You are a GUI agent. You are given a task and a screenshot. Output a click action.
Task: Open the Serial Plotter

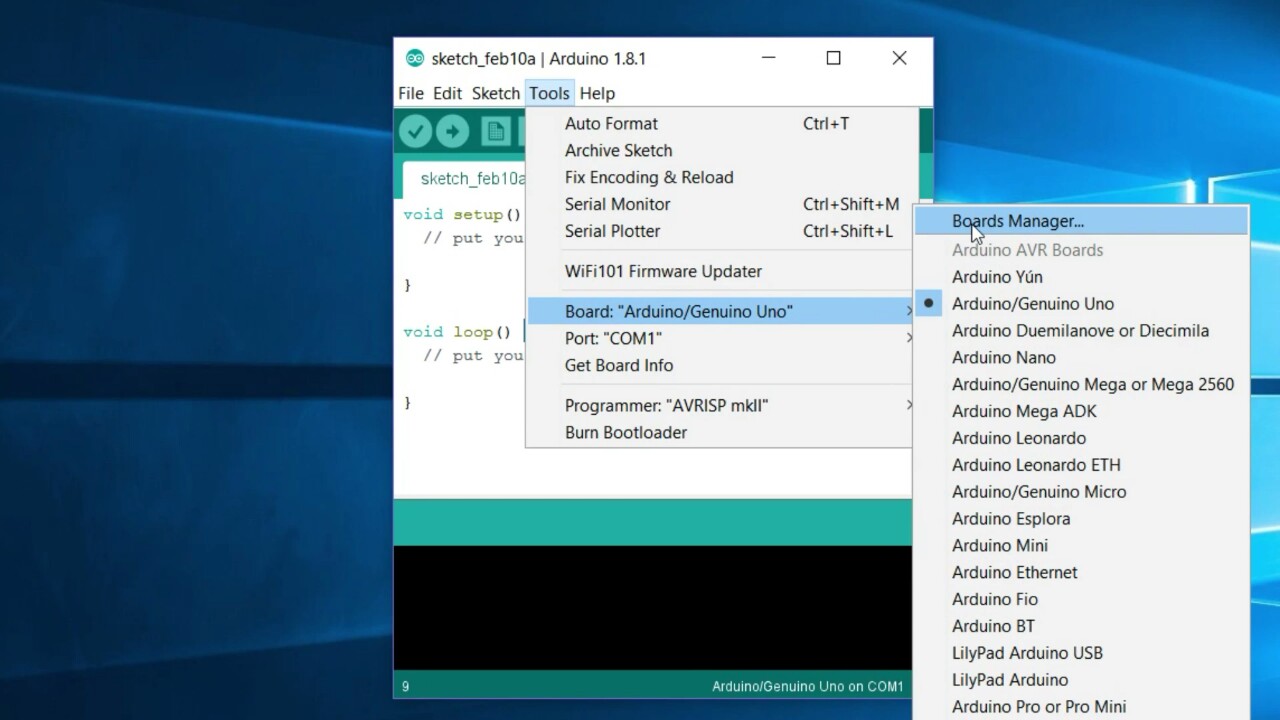coord(720,231)
